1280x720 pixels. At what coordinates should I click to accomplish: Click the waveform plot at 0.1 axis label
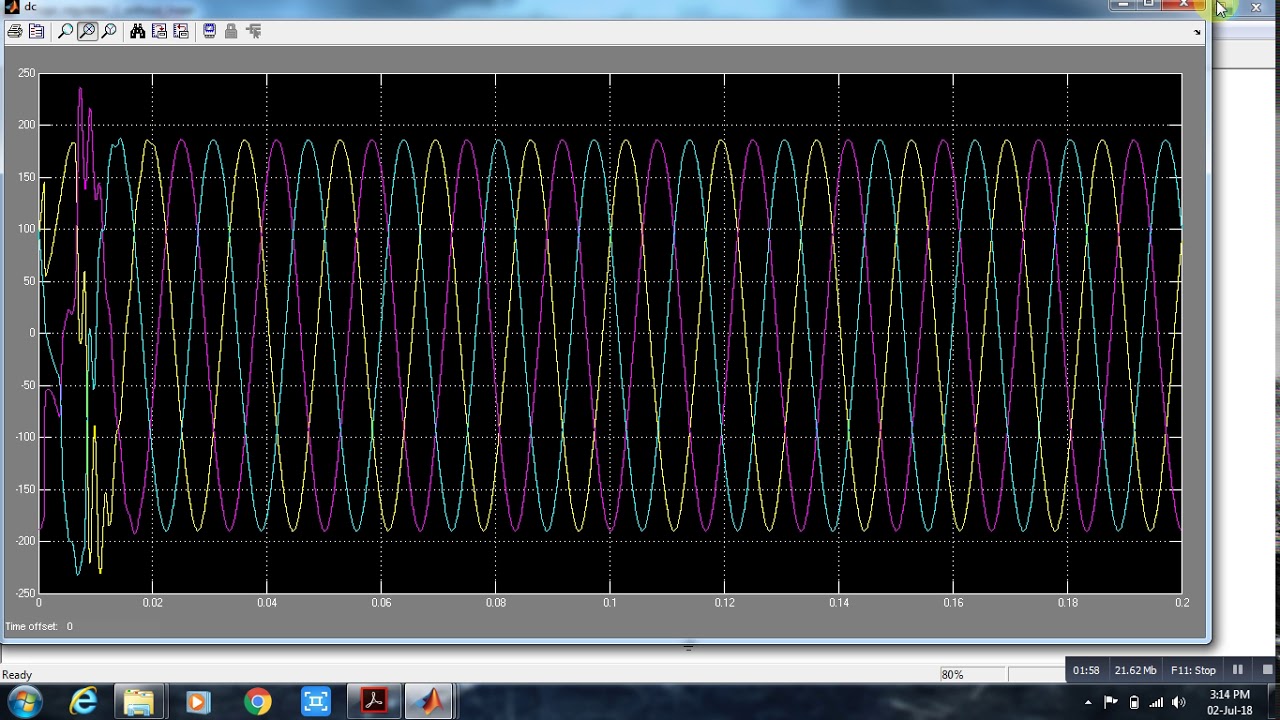(610, 602)
